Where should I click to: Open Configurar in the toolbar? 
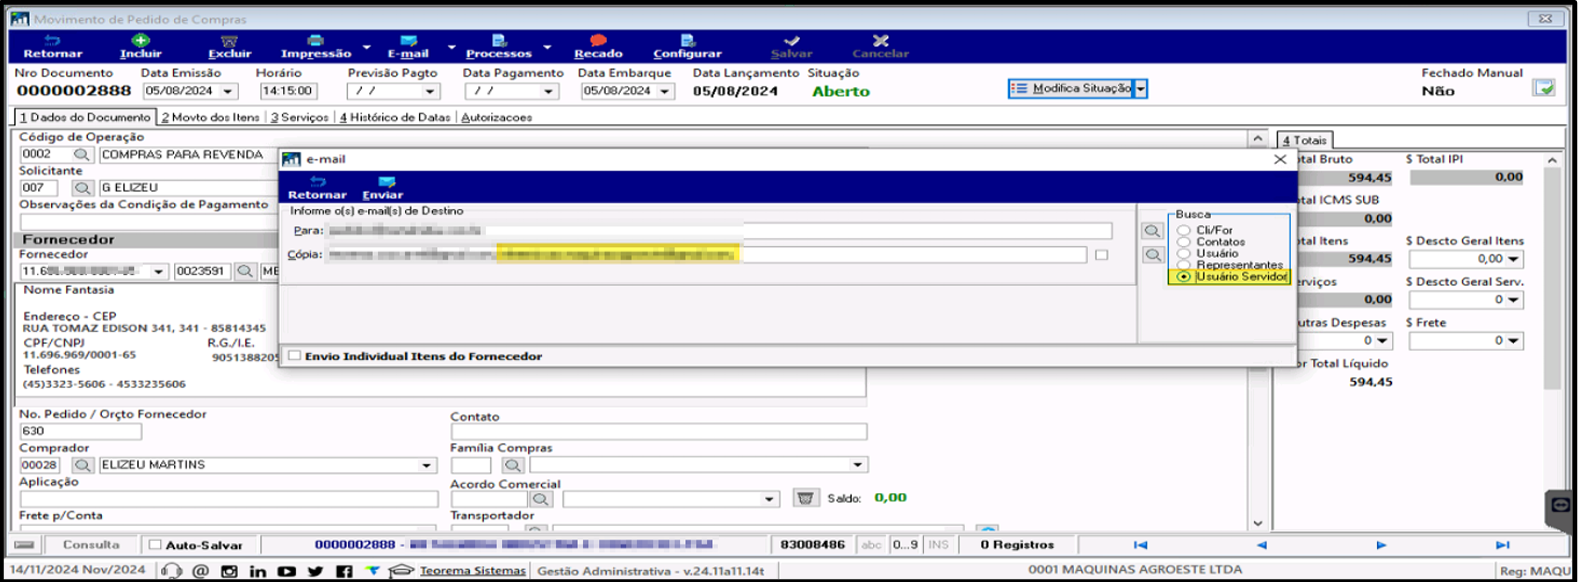(x=687, y=46)
